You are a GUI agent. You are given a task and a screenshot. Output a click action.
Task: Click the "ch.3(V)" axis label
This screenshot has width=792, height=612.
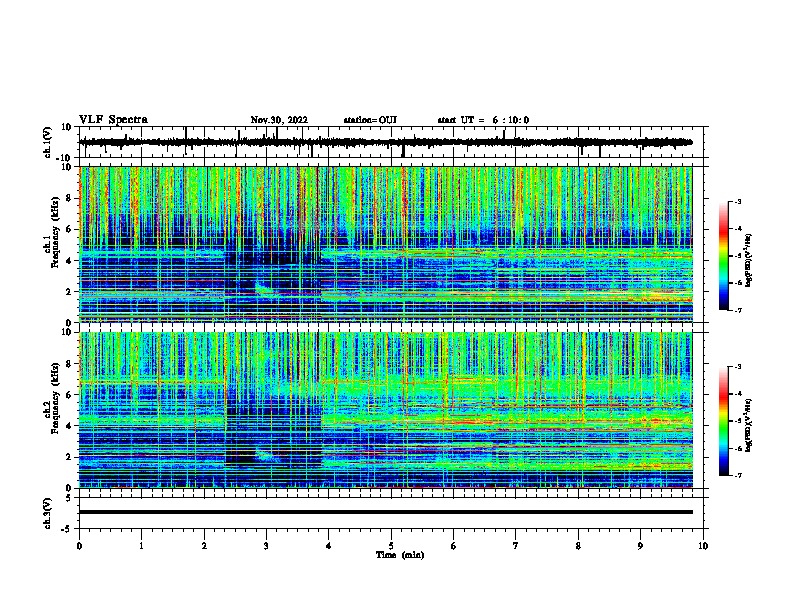point(48,513)
